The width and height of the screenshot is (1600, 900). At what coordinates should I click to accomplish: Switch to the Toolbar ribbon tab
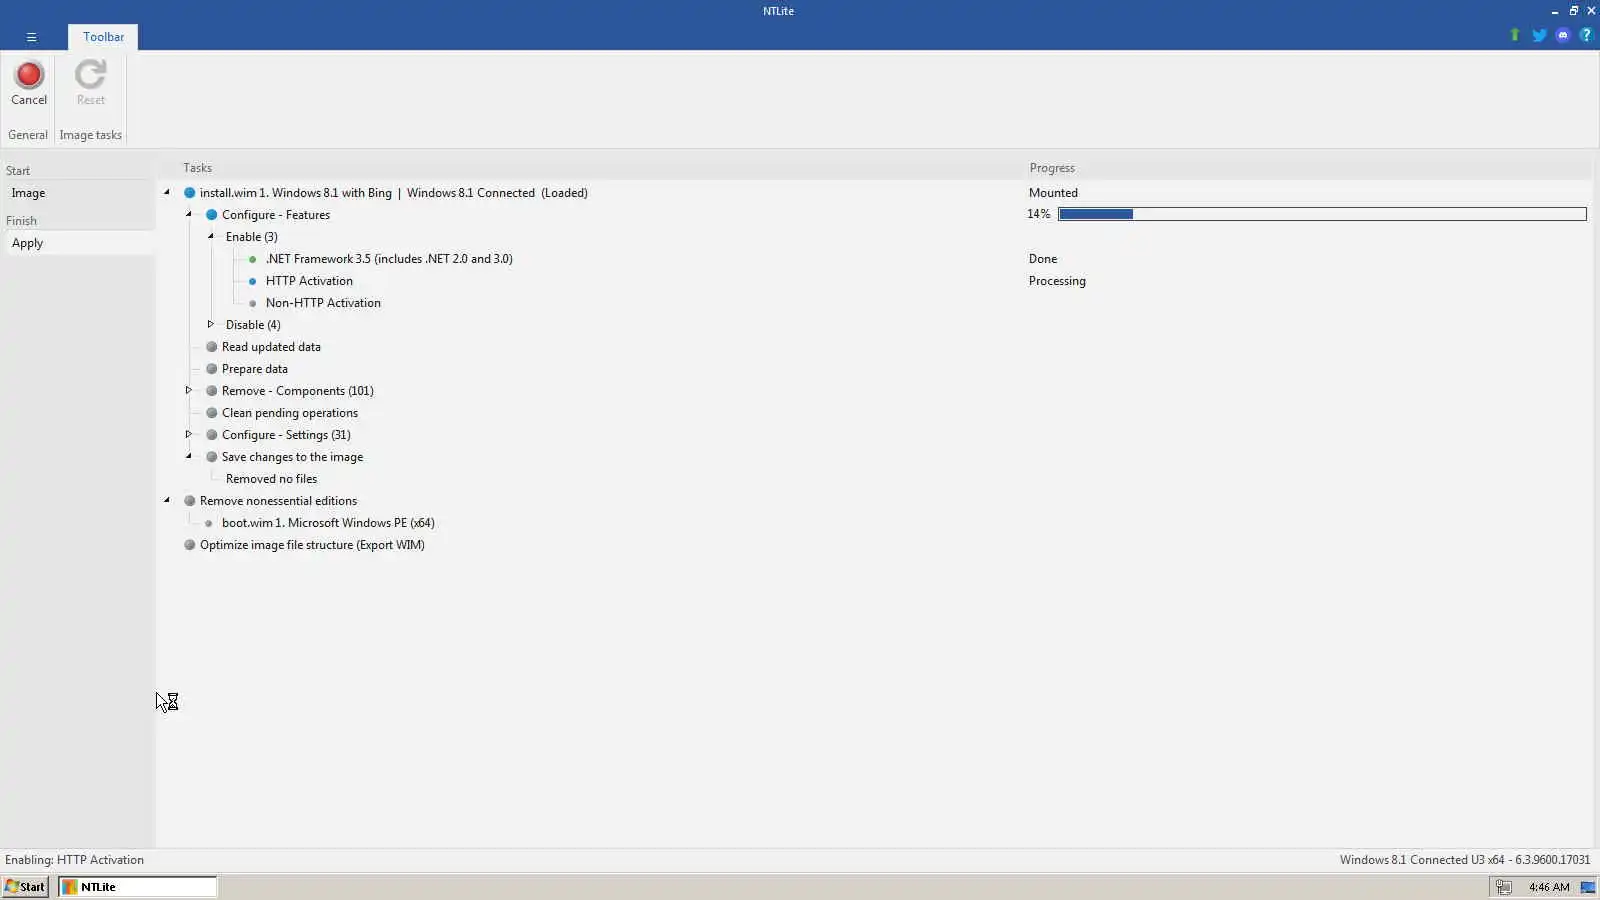coord(103,37)
